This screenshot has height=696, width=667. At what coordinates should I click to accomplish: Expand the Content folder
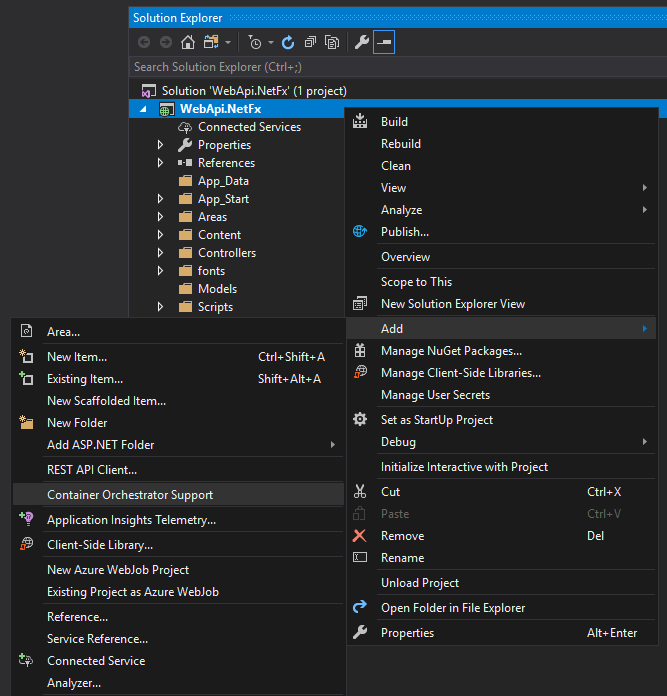(160, 235)
